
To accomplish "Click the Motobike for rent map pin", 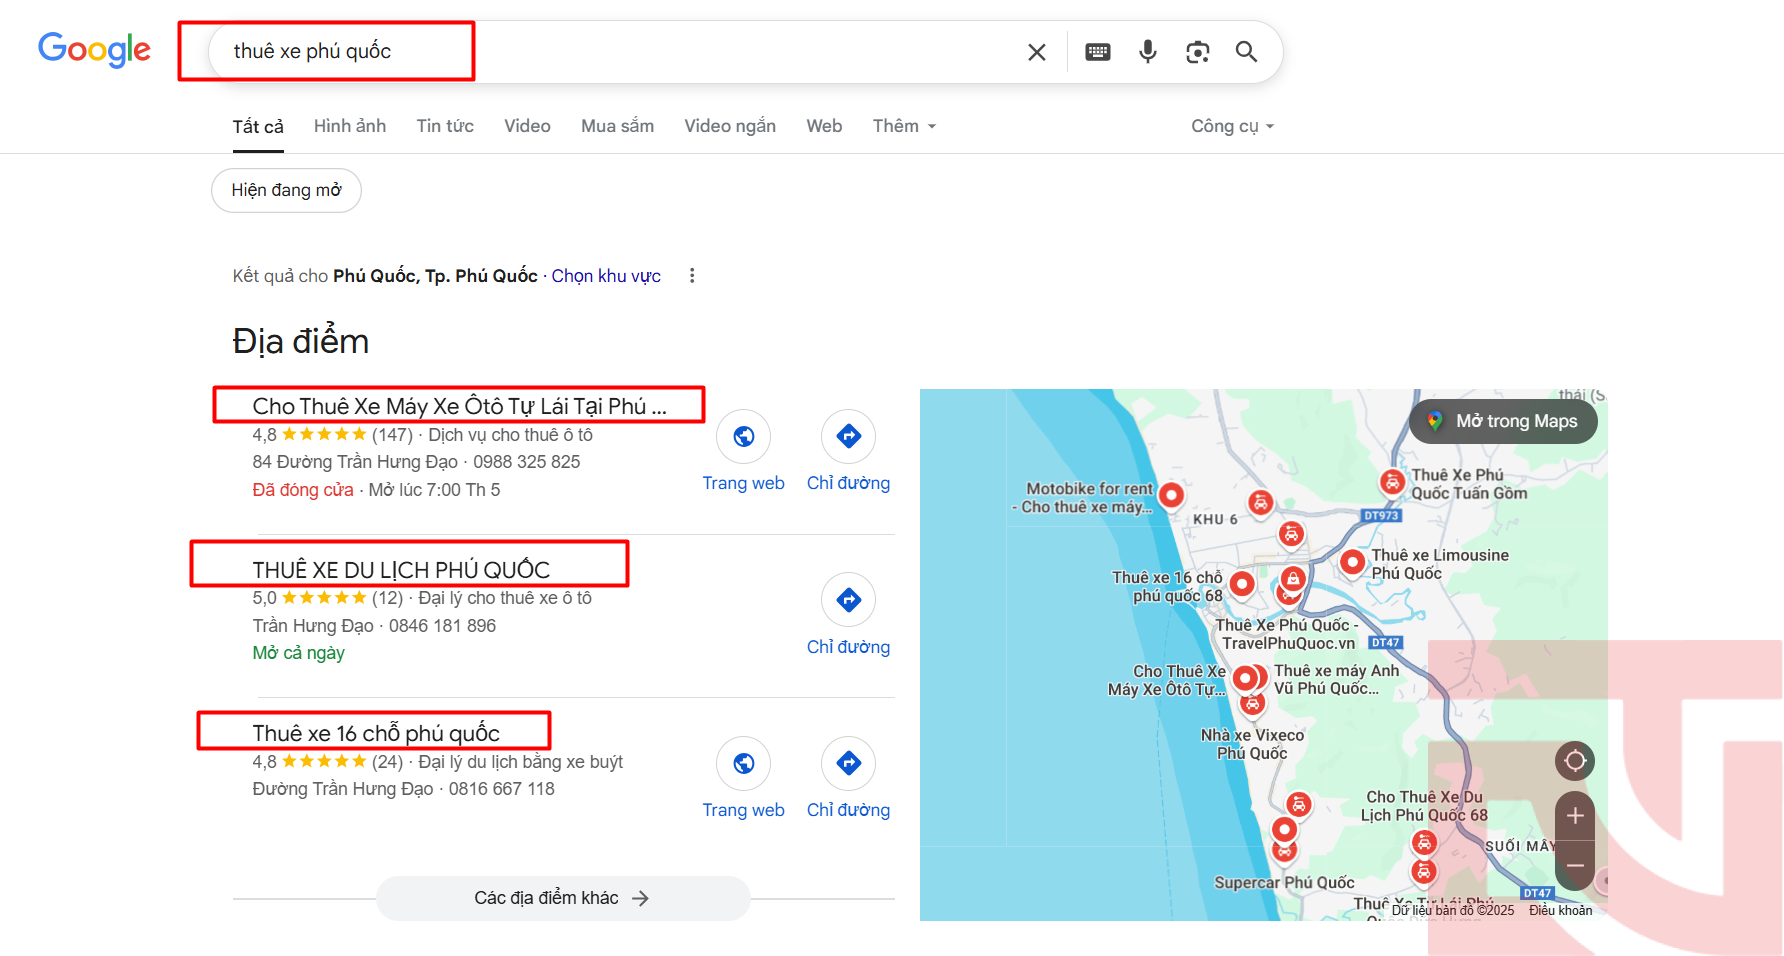I will tap(1171, 494).
